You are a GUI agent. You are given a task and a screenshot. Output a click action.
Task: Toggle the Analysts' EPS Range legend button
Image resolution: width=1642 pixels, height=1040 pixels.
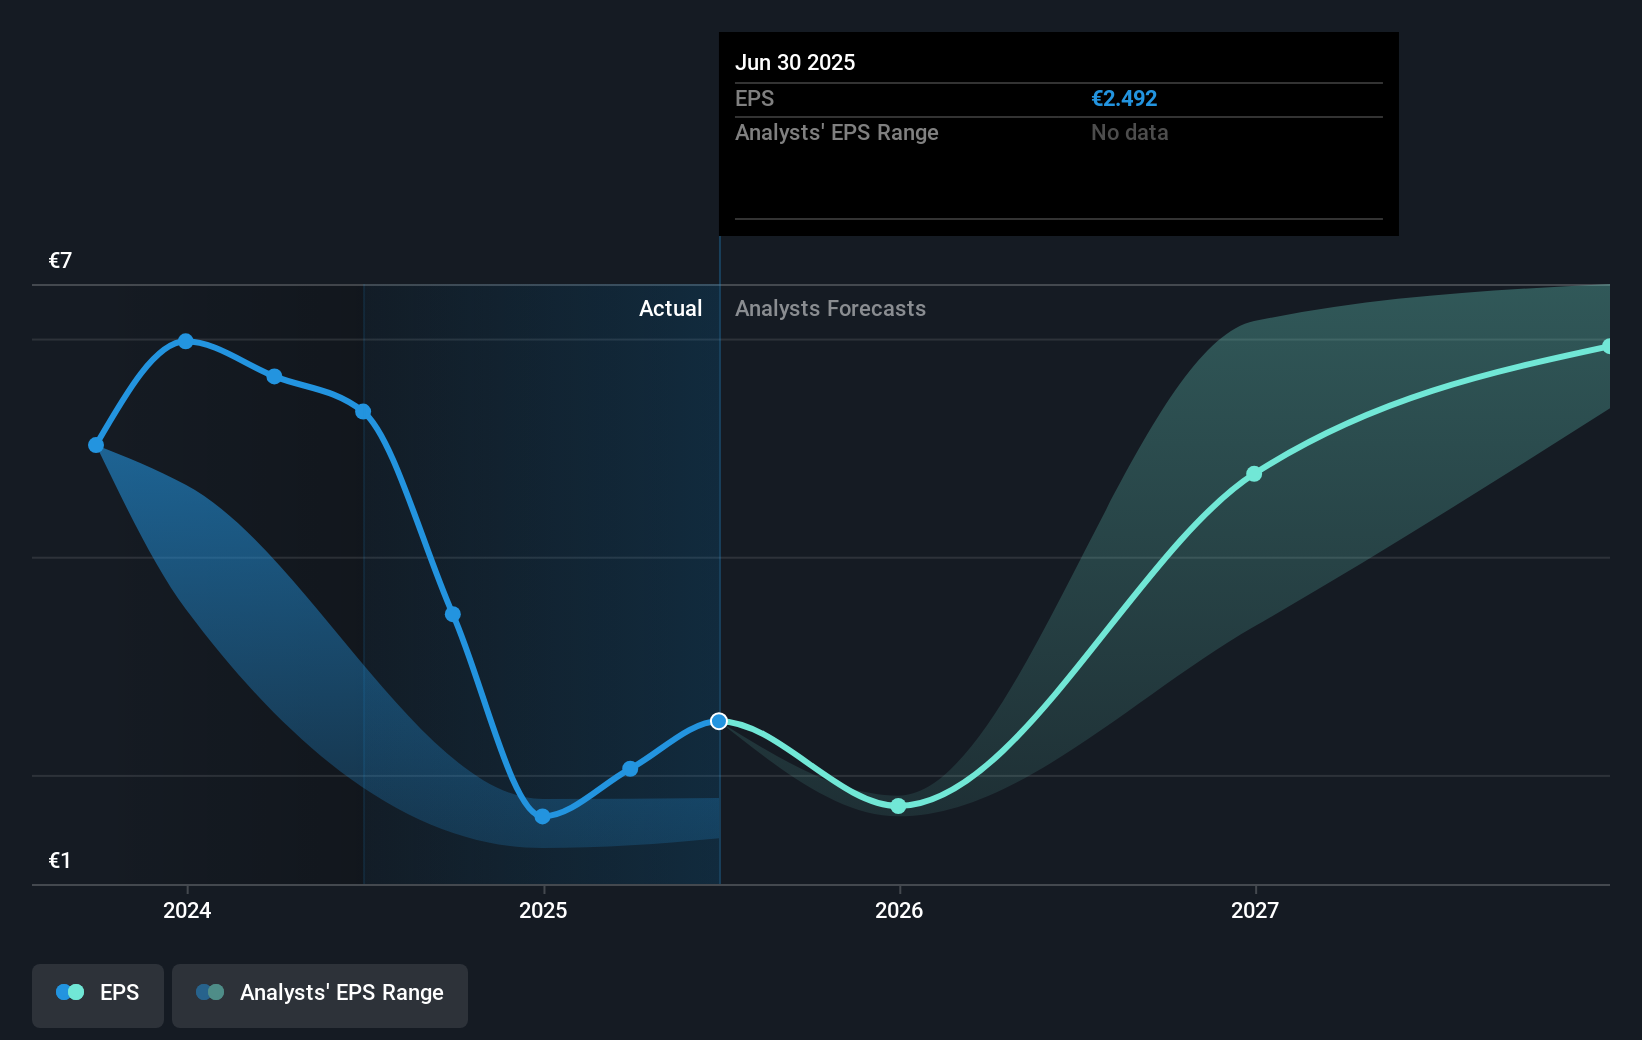coord(319,994)
